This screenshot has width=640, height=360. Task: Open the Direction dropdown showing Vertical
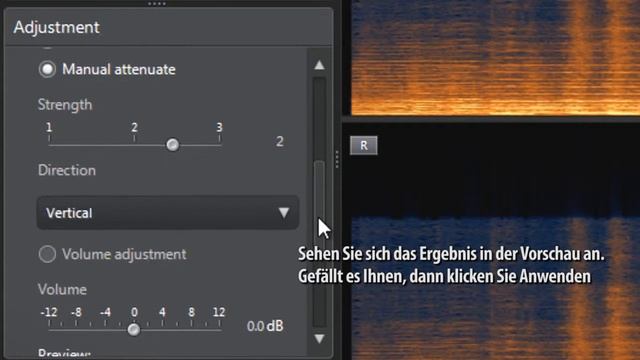point(168,213)
